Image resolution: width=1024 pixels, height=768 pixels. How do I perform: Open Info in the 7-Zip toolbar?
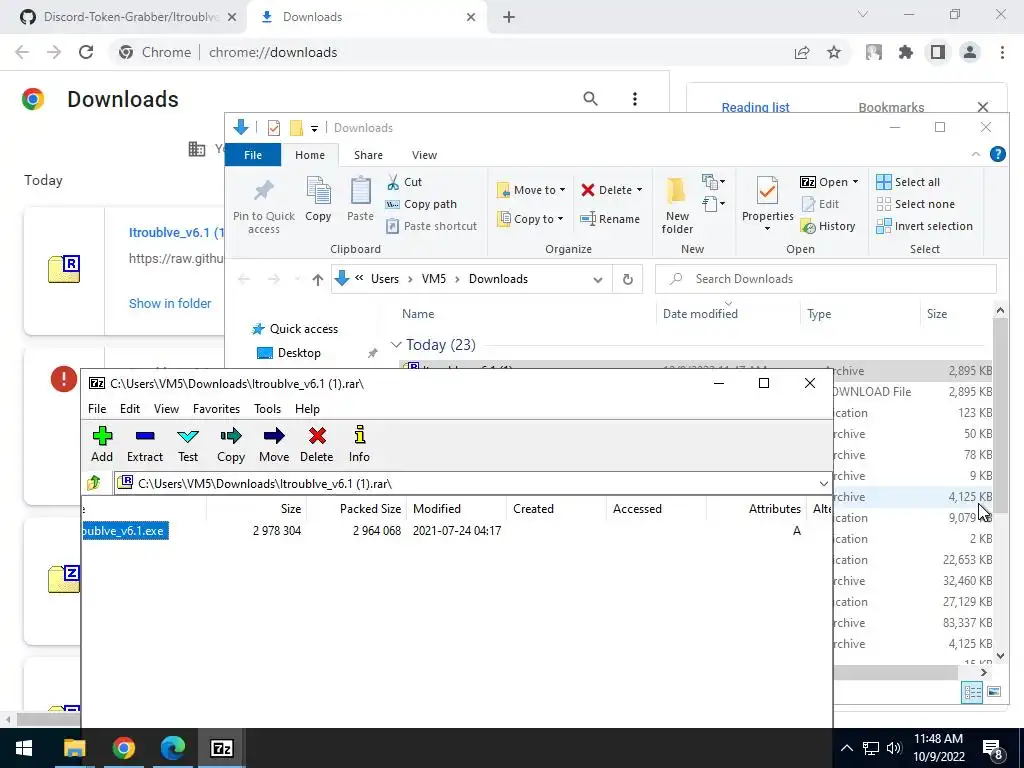(x=359, y=444)
